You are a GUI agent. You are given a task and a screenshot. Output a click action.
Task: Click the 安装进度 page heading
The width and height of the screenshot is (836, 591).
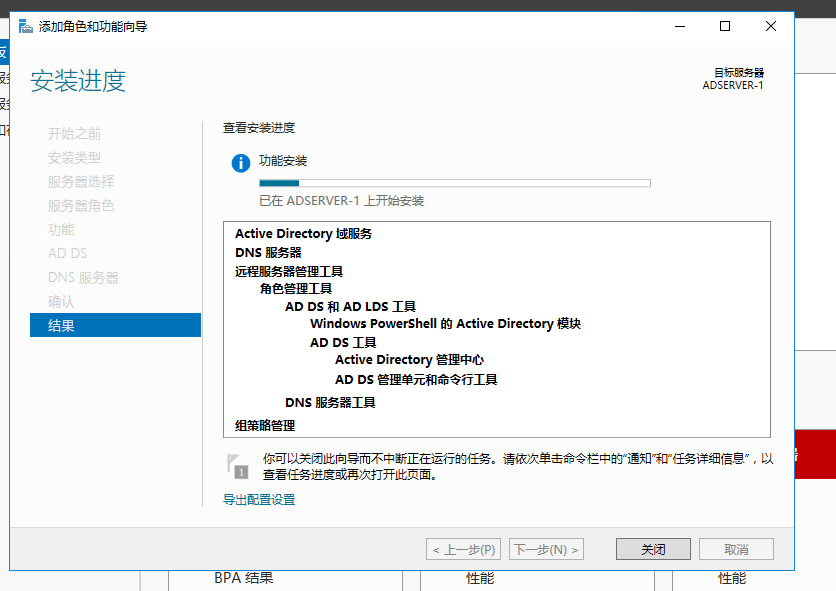[x=78, y=81]
